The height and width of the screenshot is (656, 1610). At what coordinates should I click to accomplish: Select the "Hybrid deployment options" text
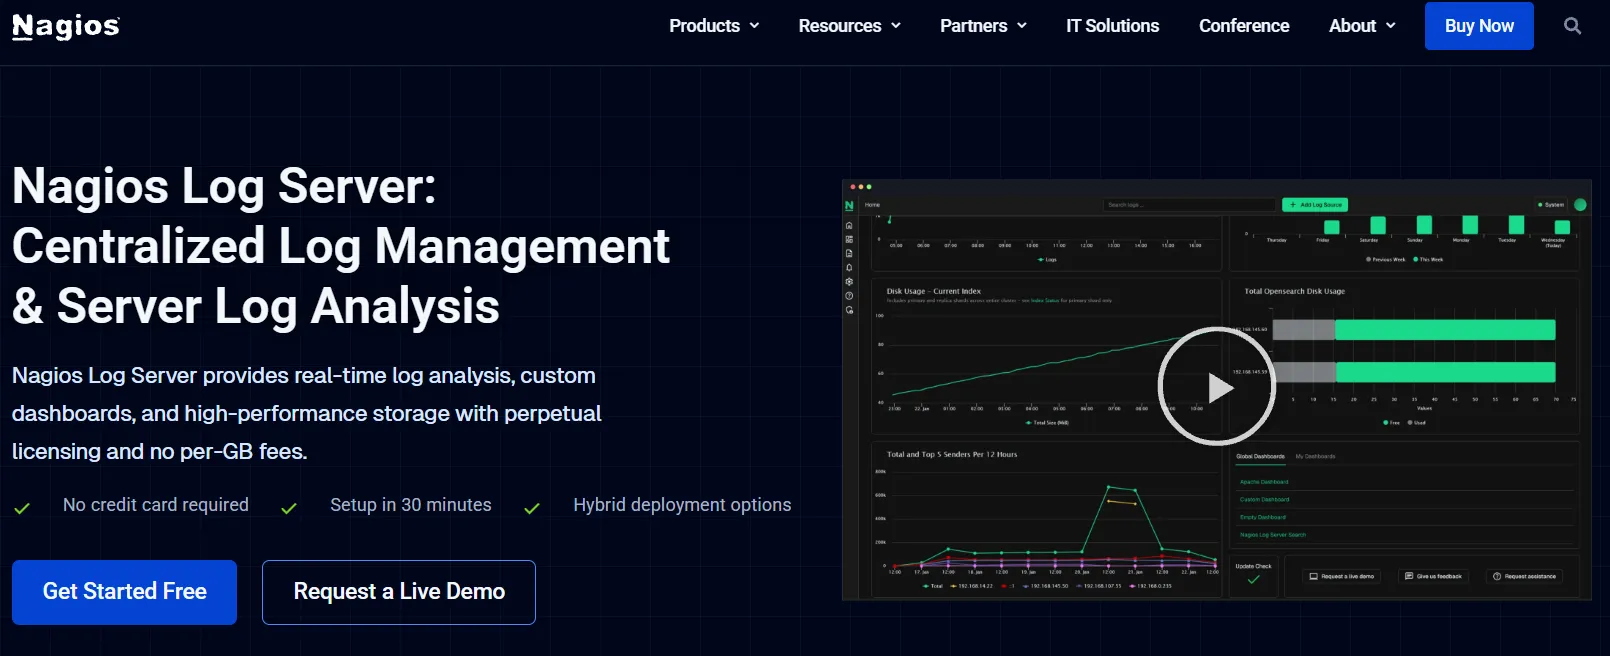682,505
